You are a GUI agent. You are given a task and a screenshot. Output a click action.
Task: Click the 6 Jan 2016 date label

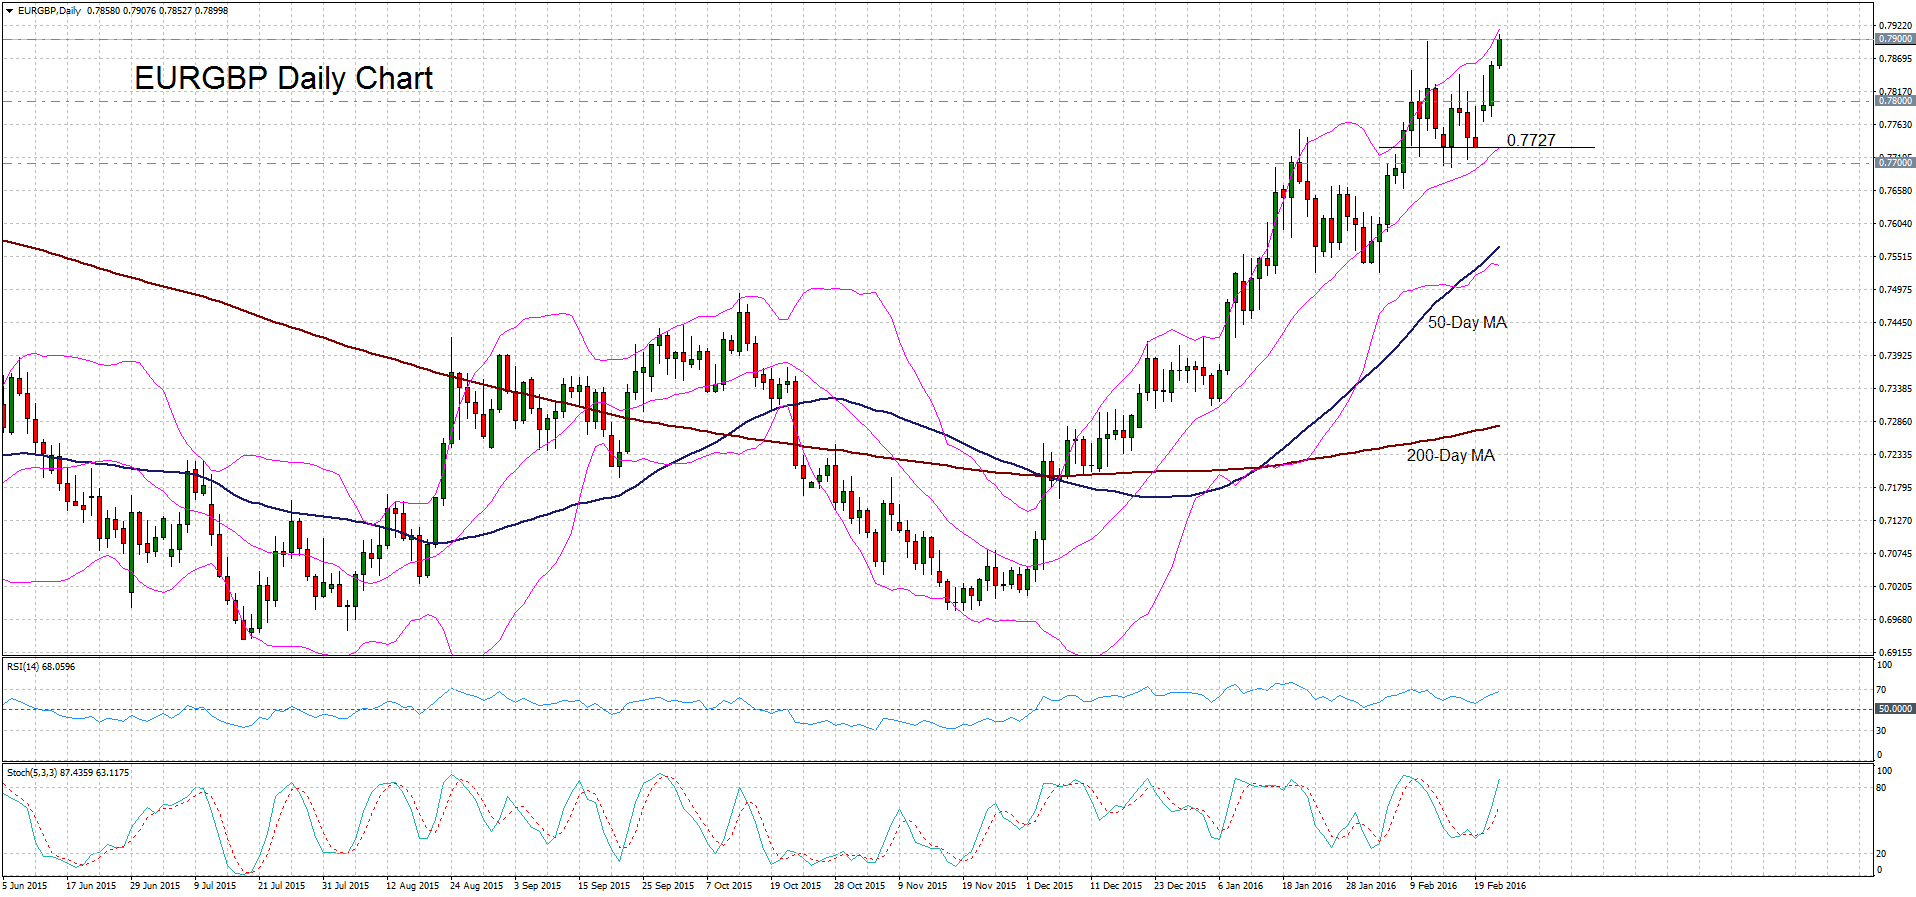pyautogui.click(x=1240, y=886)
